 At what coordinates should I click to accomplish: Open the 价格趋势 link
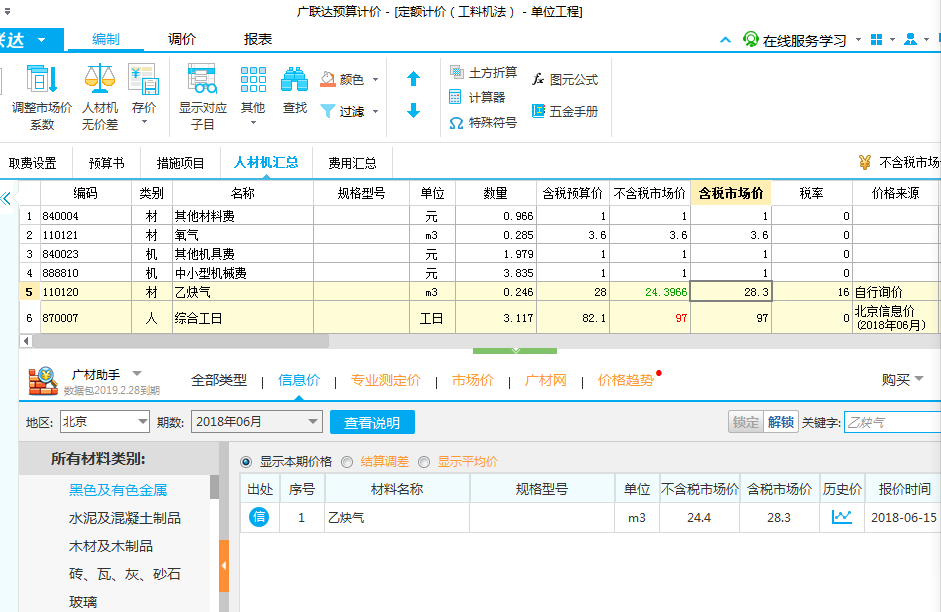pos(625,380)
